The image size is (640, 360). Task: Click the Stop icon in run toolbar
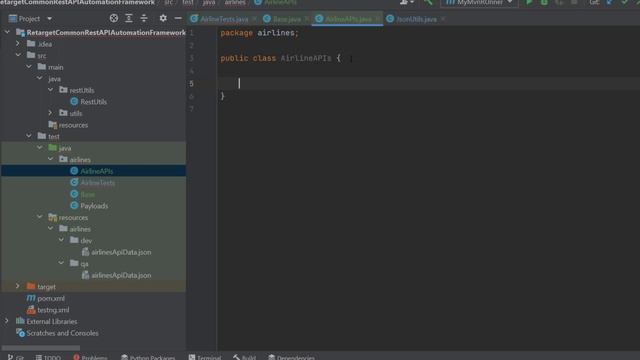(574, 2)
